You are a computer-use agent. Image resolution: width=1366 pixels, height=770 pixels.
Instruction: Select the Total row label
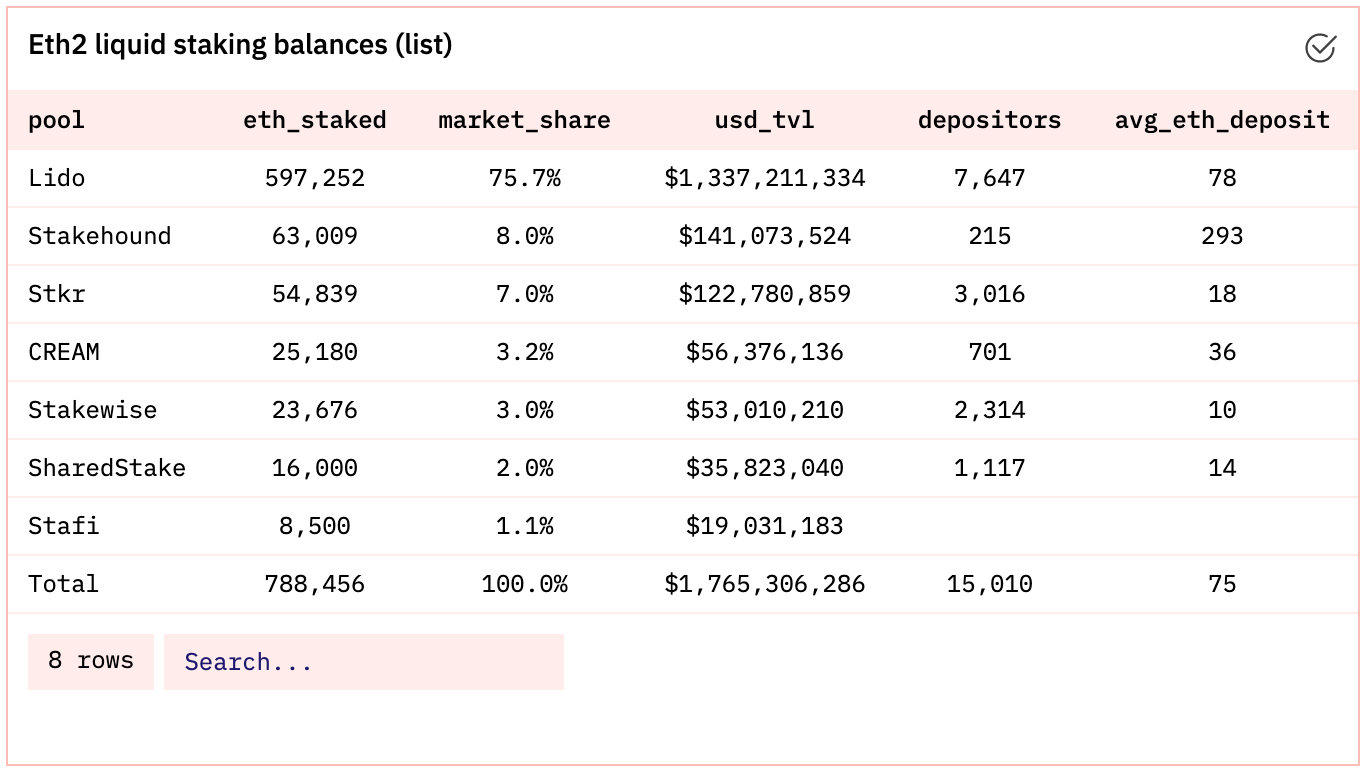point(64,584)
